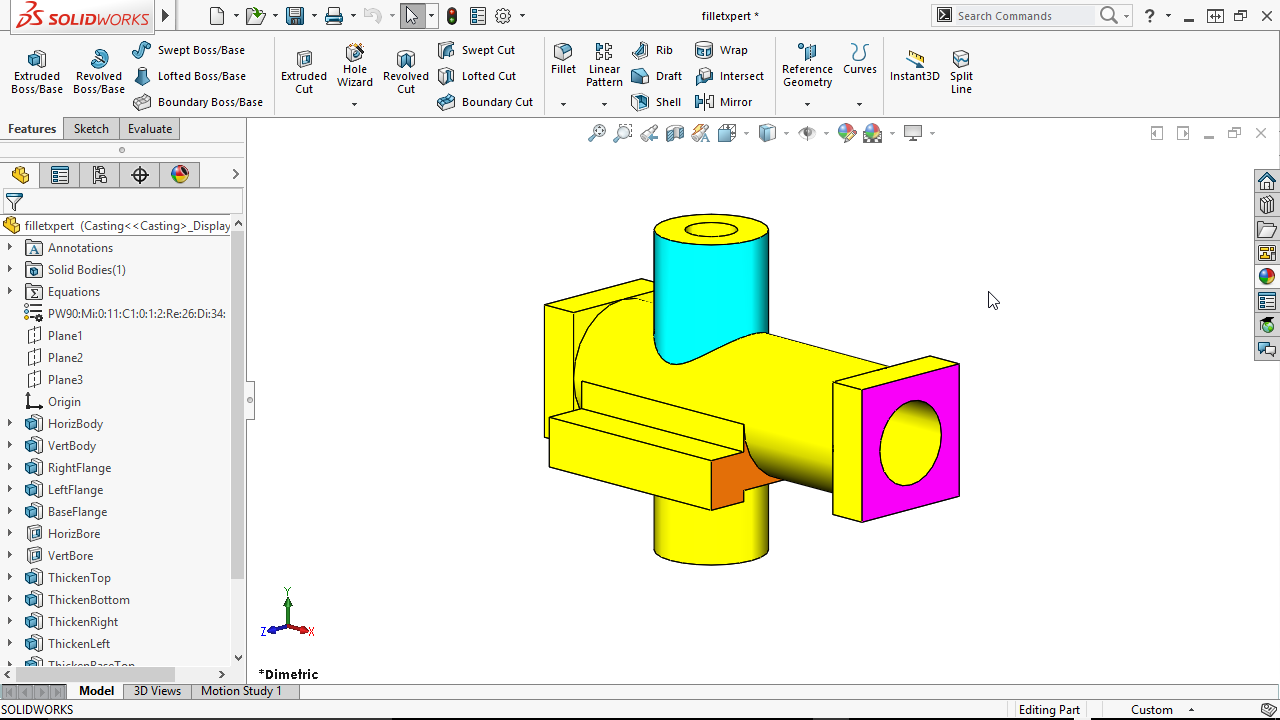Image resolution: width=1280 pixels, height=720 pixels.
Task: Click the Editing Part status button
Action: 1049,709
